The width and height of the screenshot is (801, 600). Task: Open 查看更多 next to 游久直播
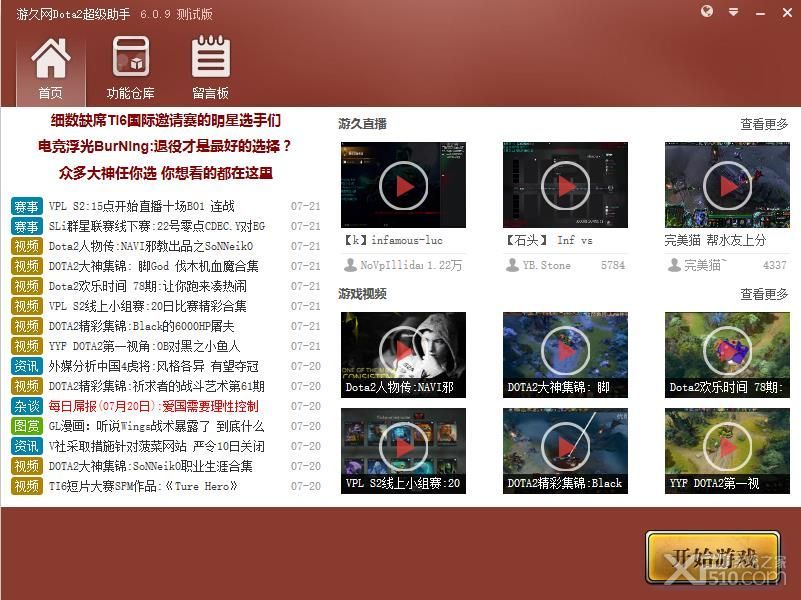pos(764,124)
